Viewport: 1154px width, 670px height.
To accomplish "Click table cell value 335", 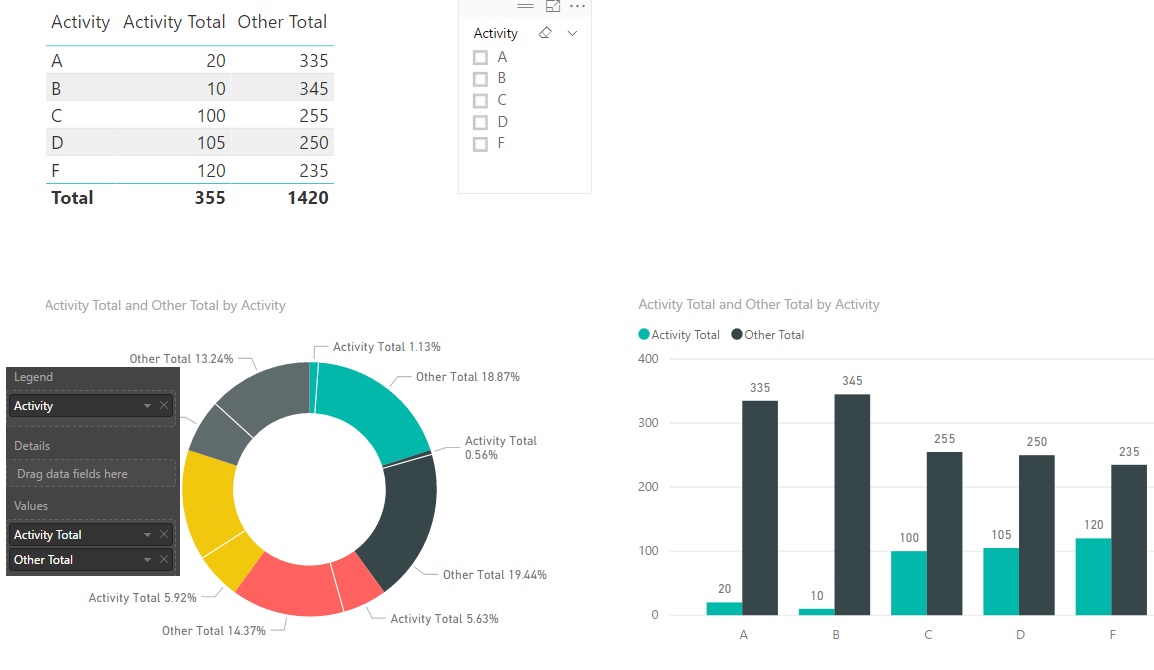I will click(314, 60).
